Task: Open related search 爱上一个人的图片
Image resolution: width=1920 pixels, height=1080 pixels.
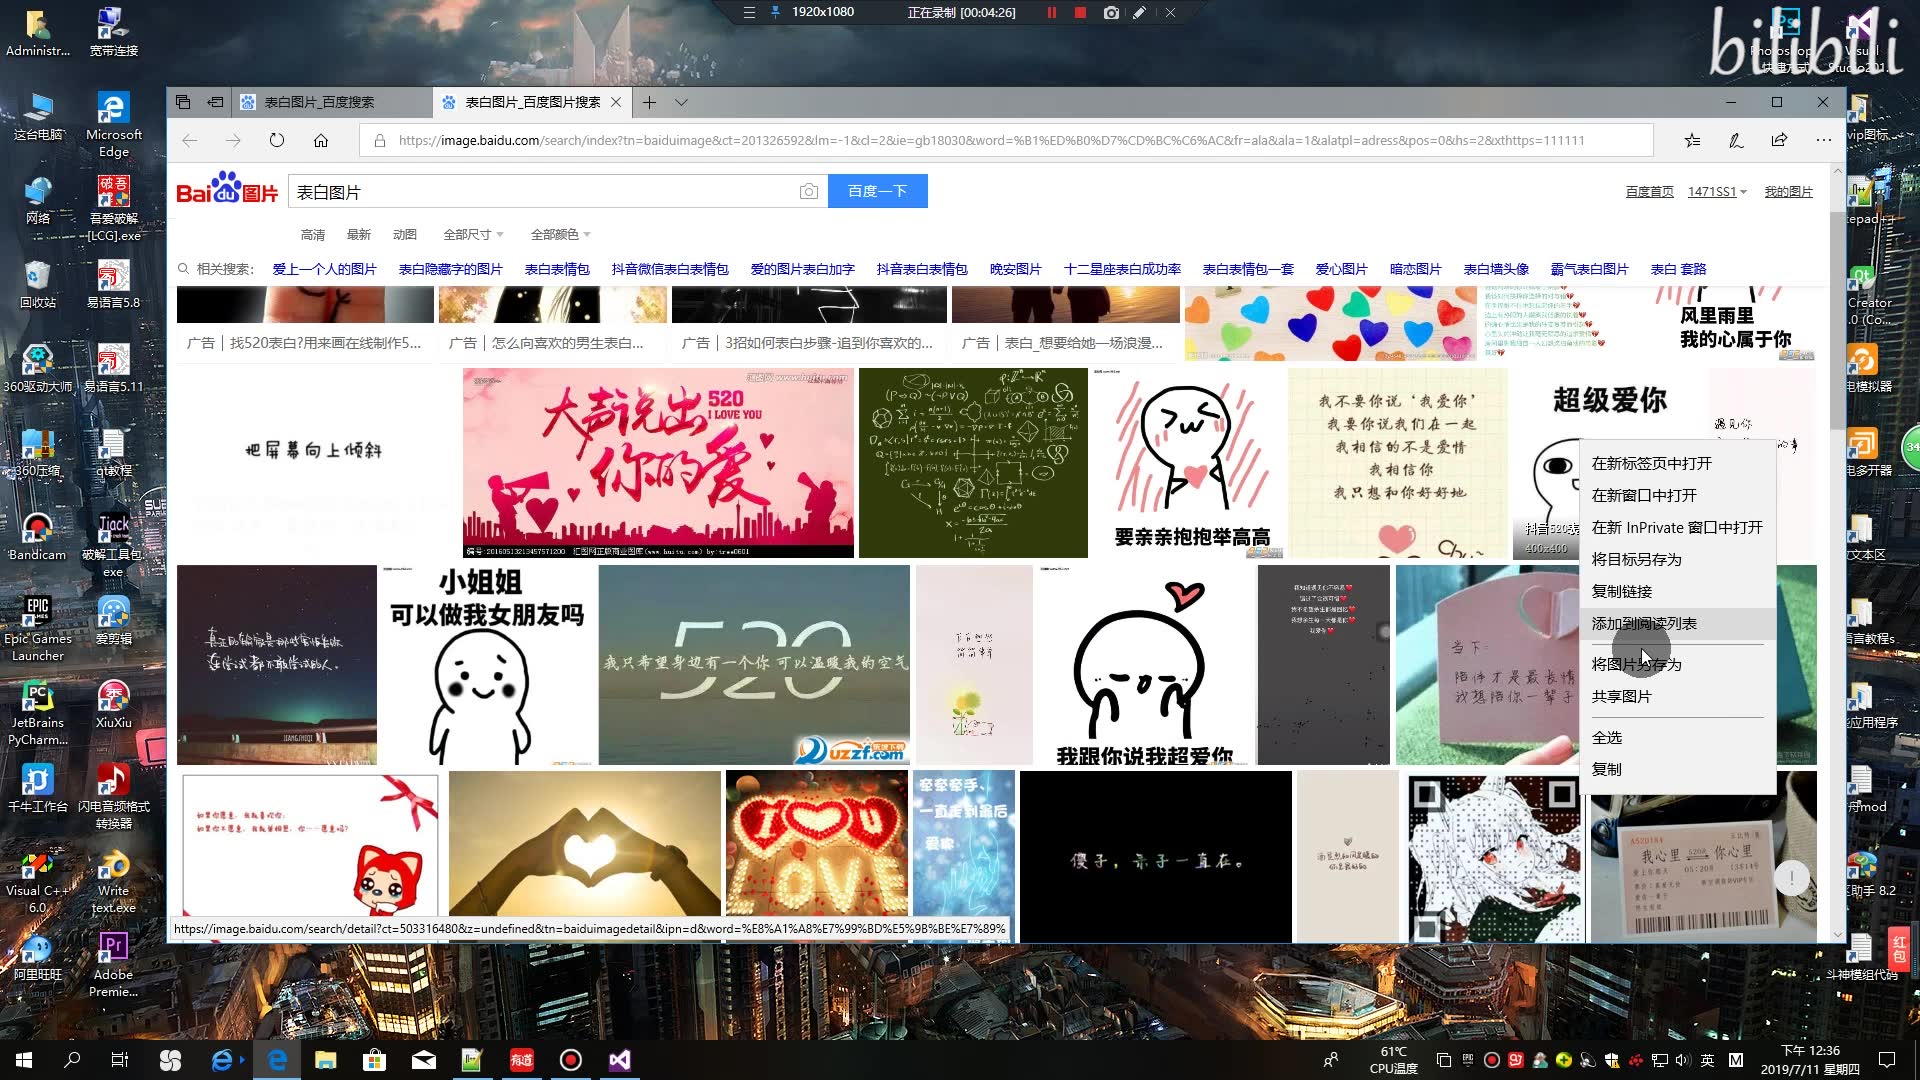Action: tap(324, 269)
